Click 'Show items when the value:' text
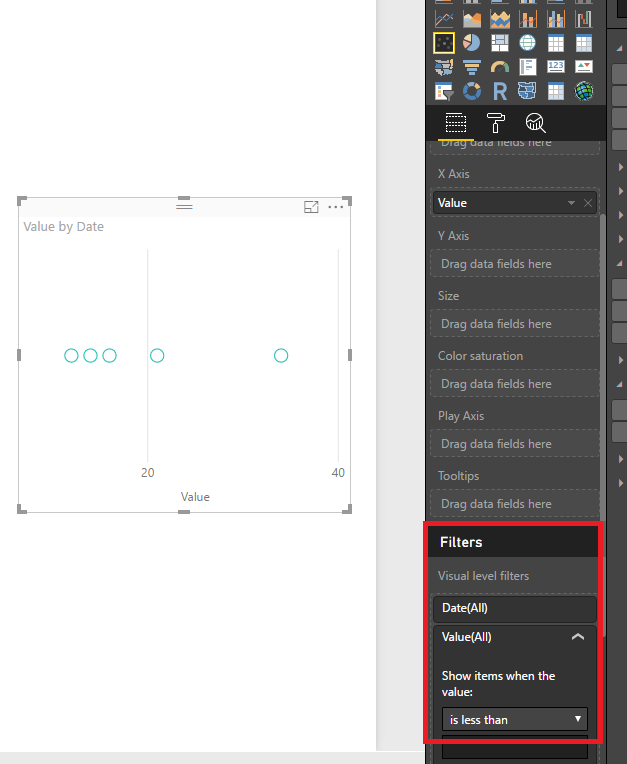This screenshot has width=627, height=764. 498,684
